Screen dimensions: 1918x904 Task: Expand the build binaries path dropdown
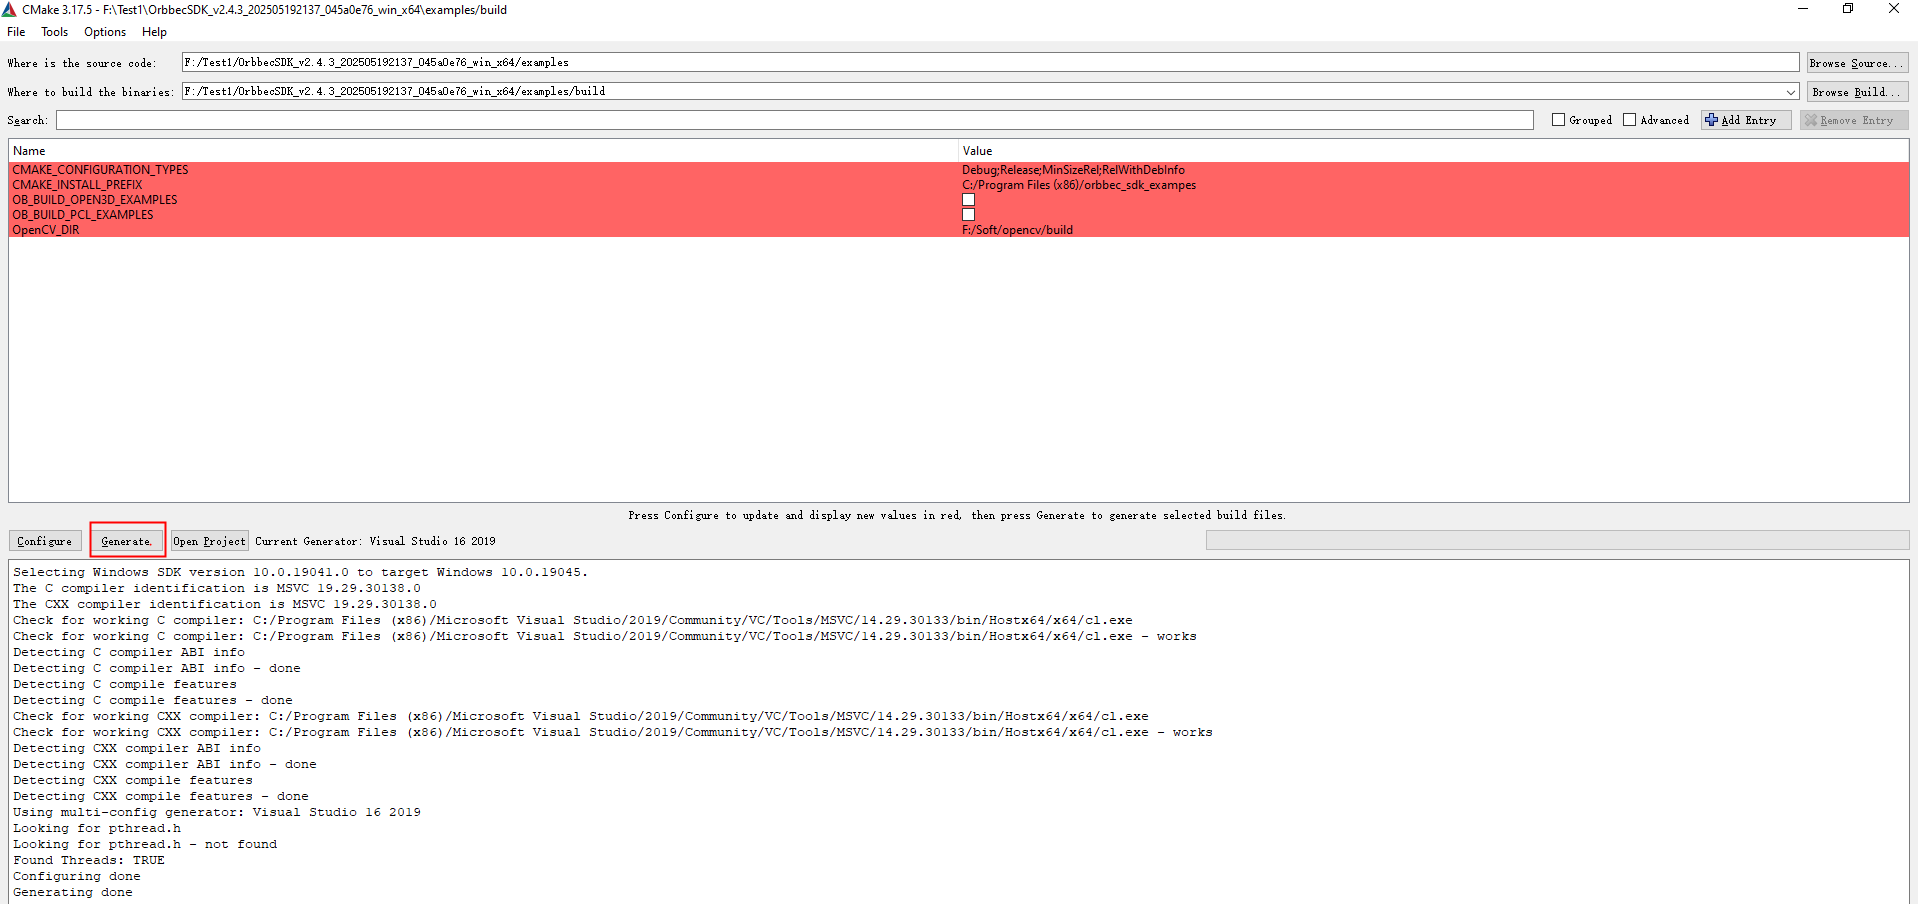point(1791,92)
